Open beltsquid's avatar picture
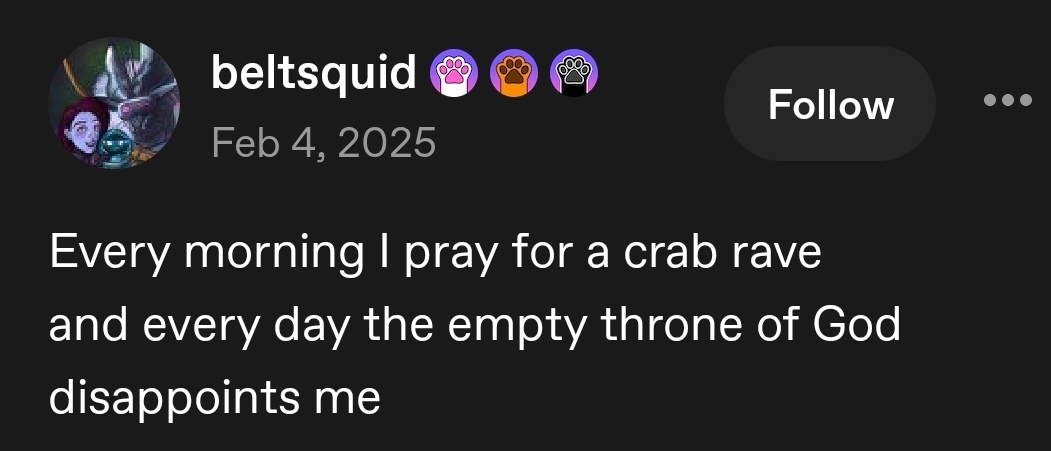1051x451 pixels. point(114,104)
